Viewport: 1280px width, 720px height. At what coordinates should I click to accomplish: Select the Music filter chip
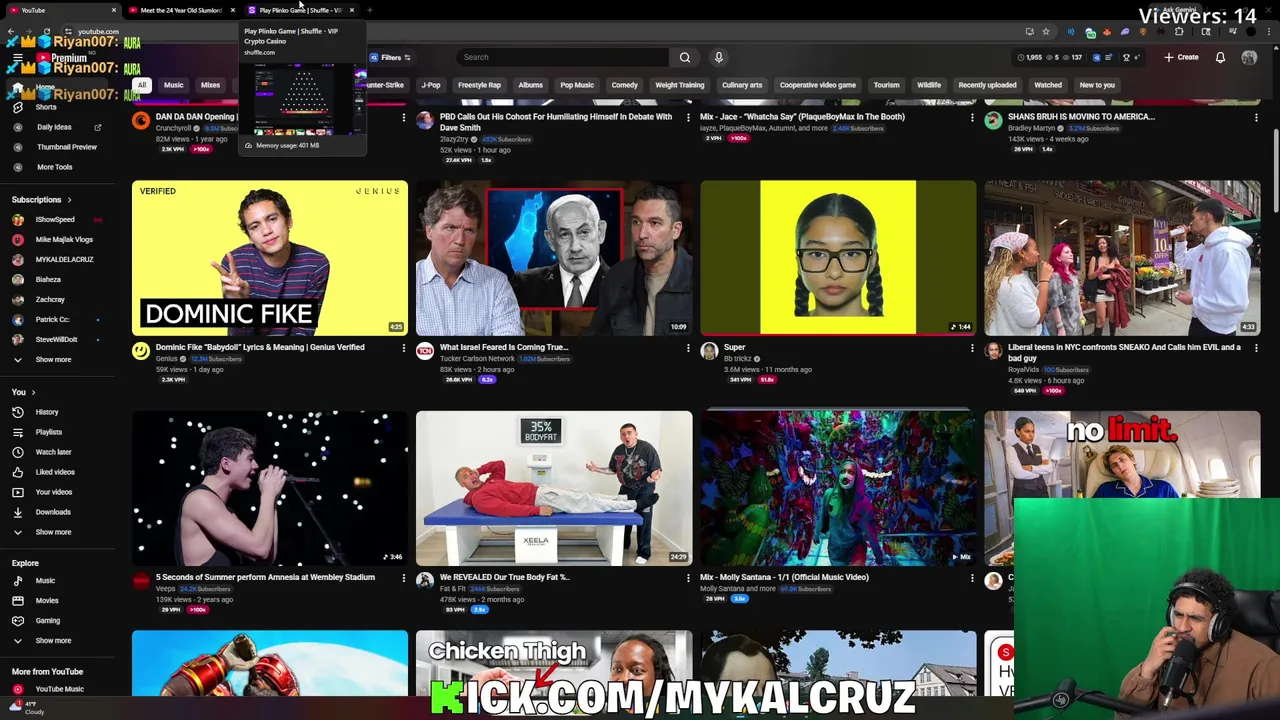174,85
